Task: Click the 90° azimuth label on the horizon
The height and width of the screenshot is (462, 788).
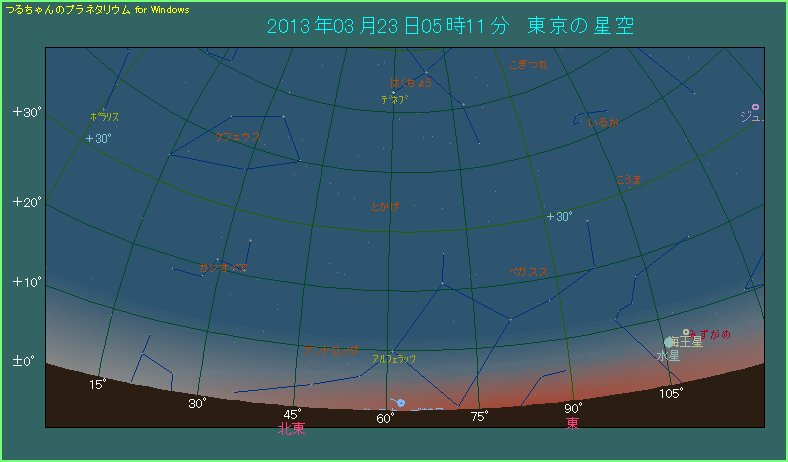Action: [572, 408]
